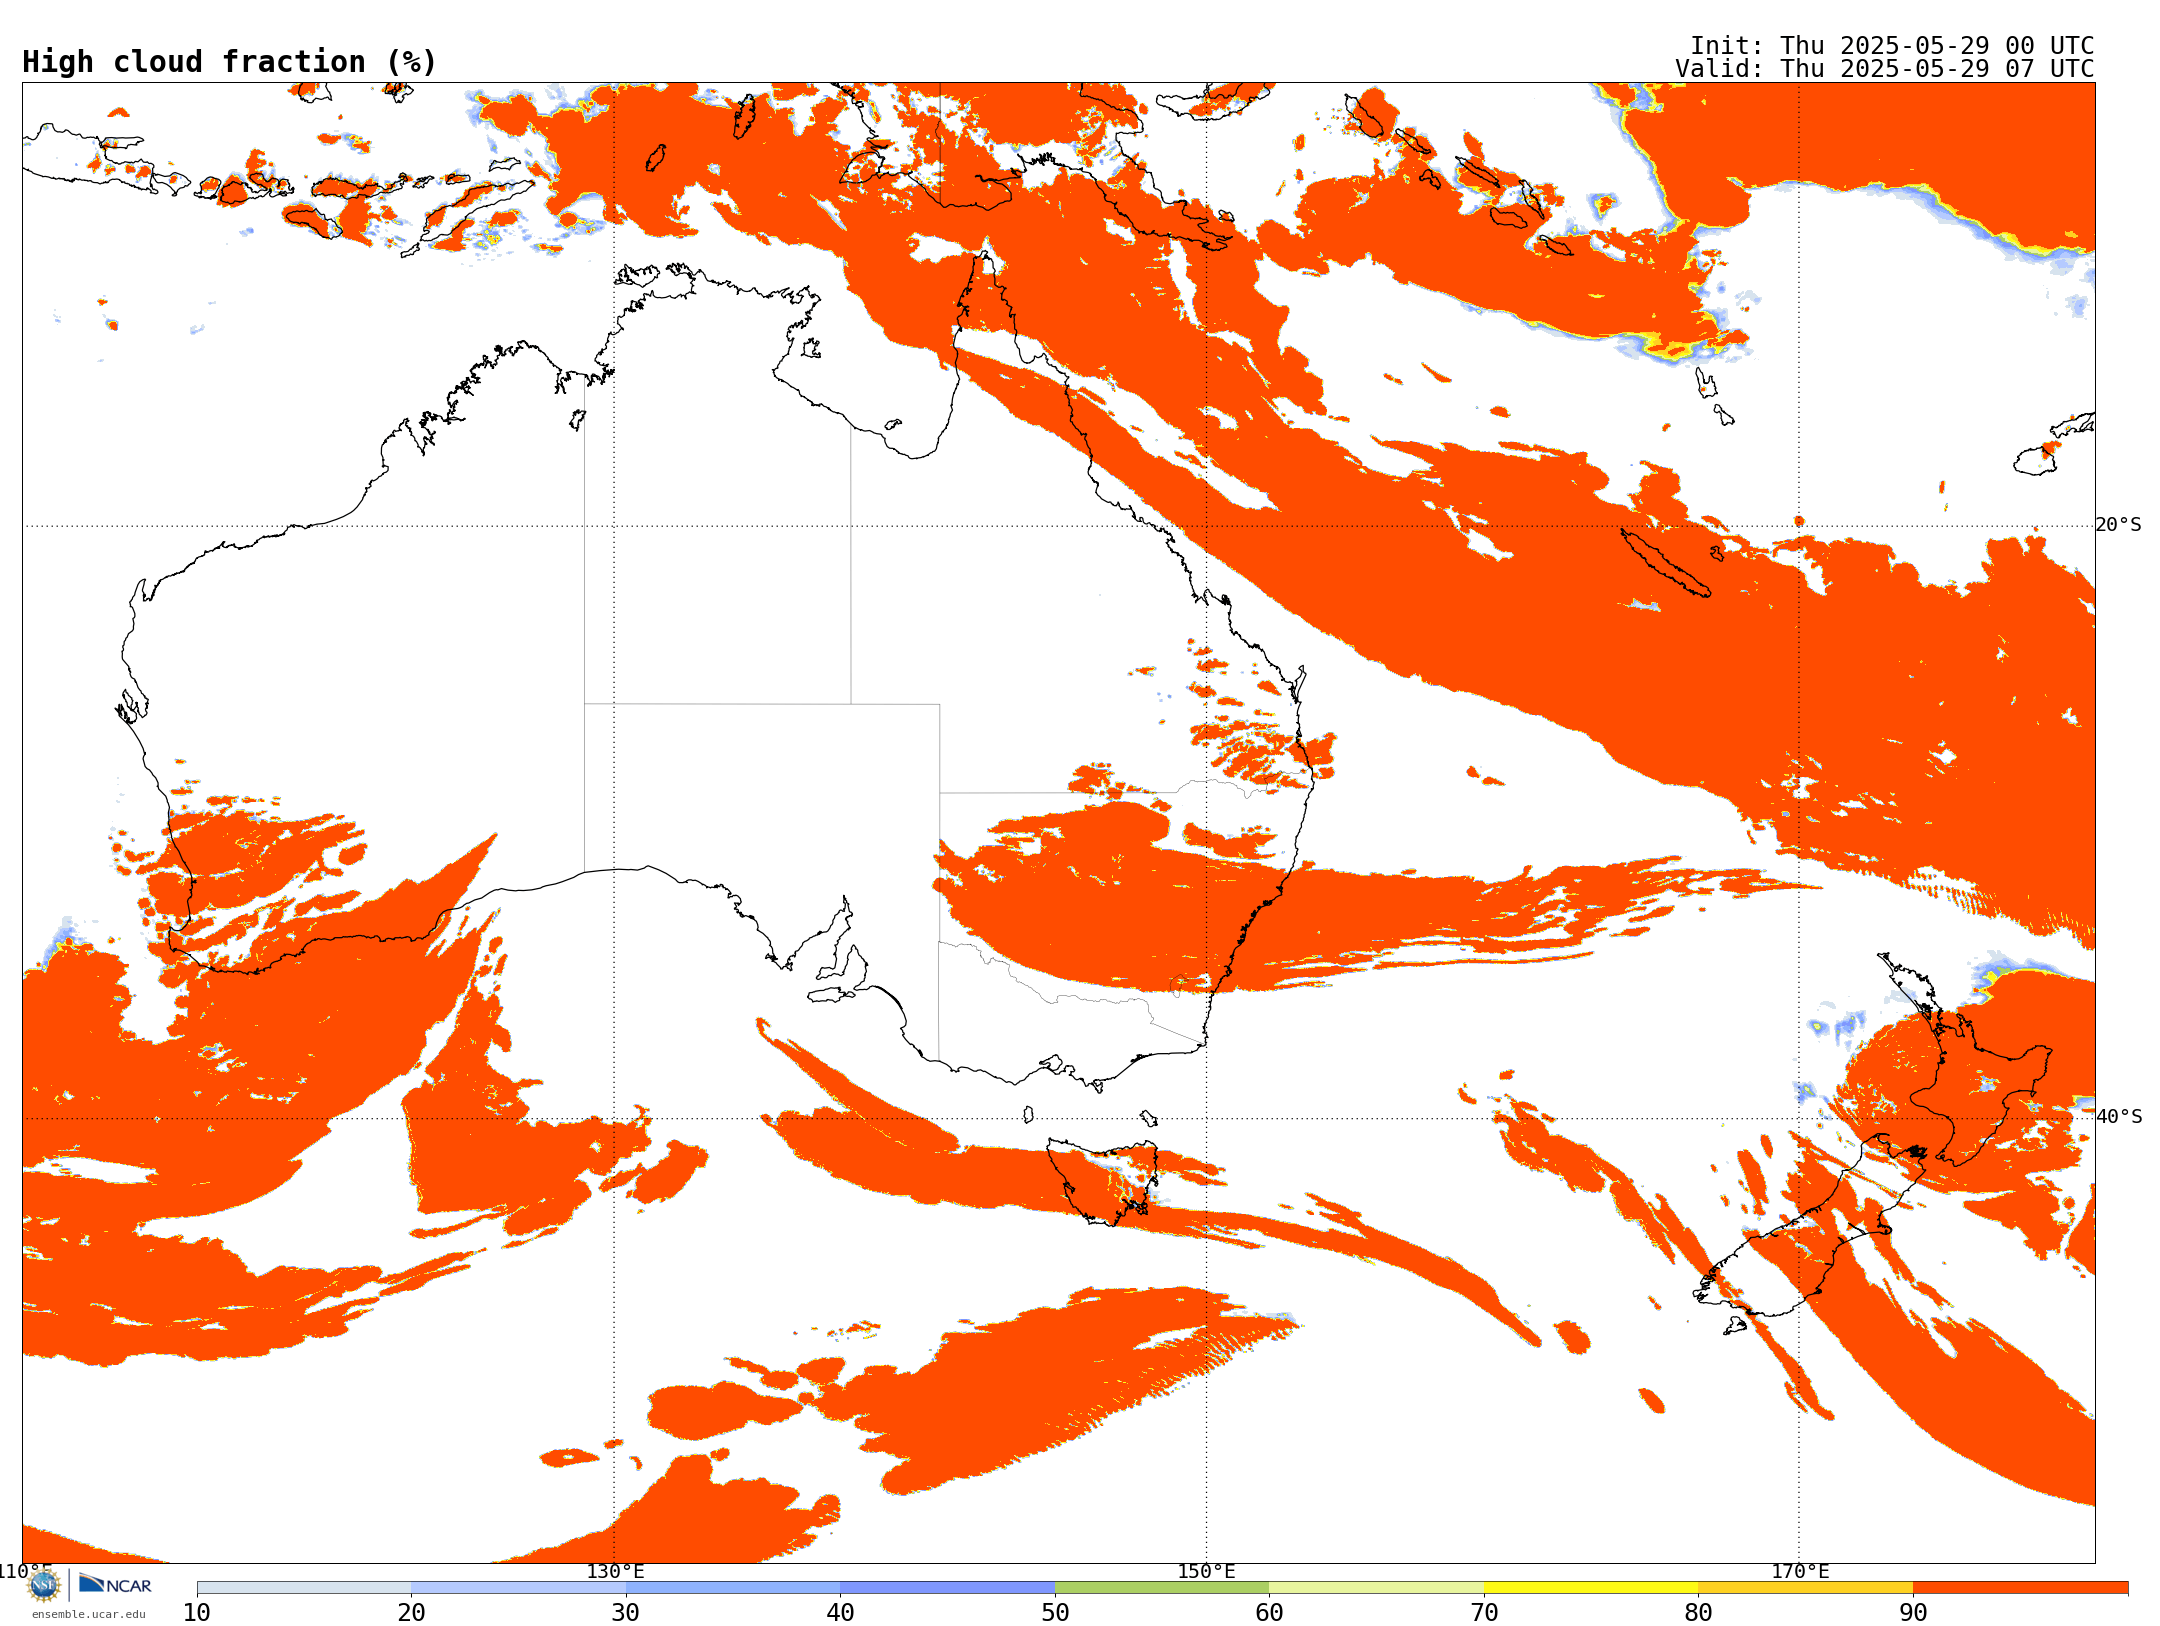Click the NCAR logo
The width and height of the screenshot is (2160, 1626).
pos(115,1584)
